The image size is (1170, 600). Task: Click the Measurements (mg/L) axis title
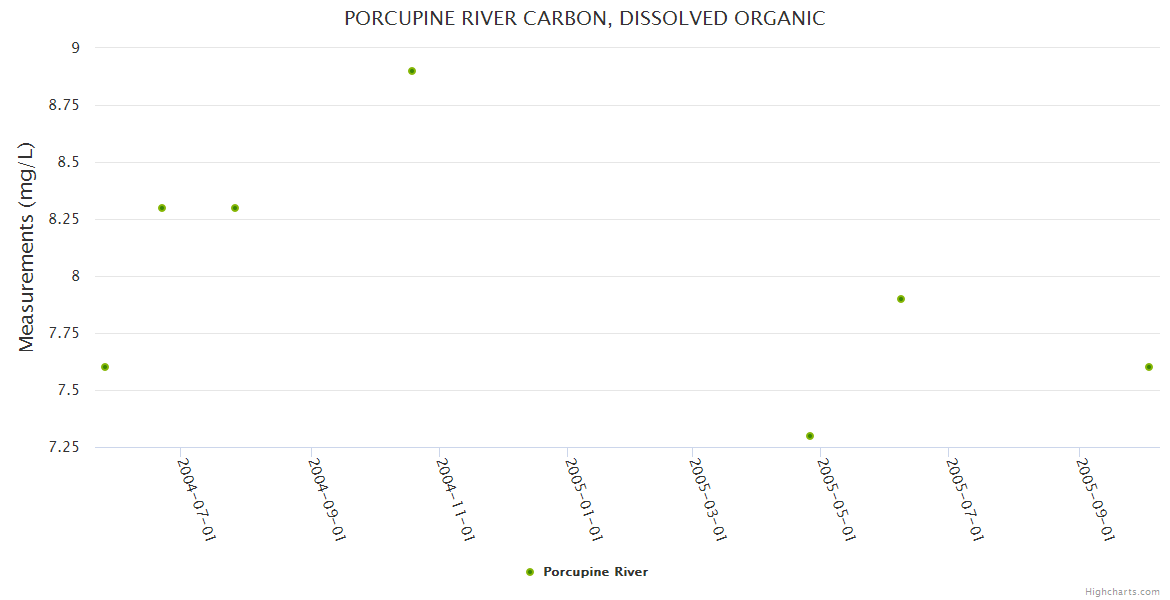(x=27, y=247)
